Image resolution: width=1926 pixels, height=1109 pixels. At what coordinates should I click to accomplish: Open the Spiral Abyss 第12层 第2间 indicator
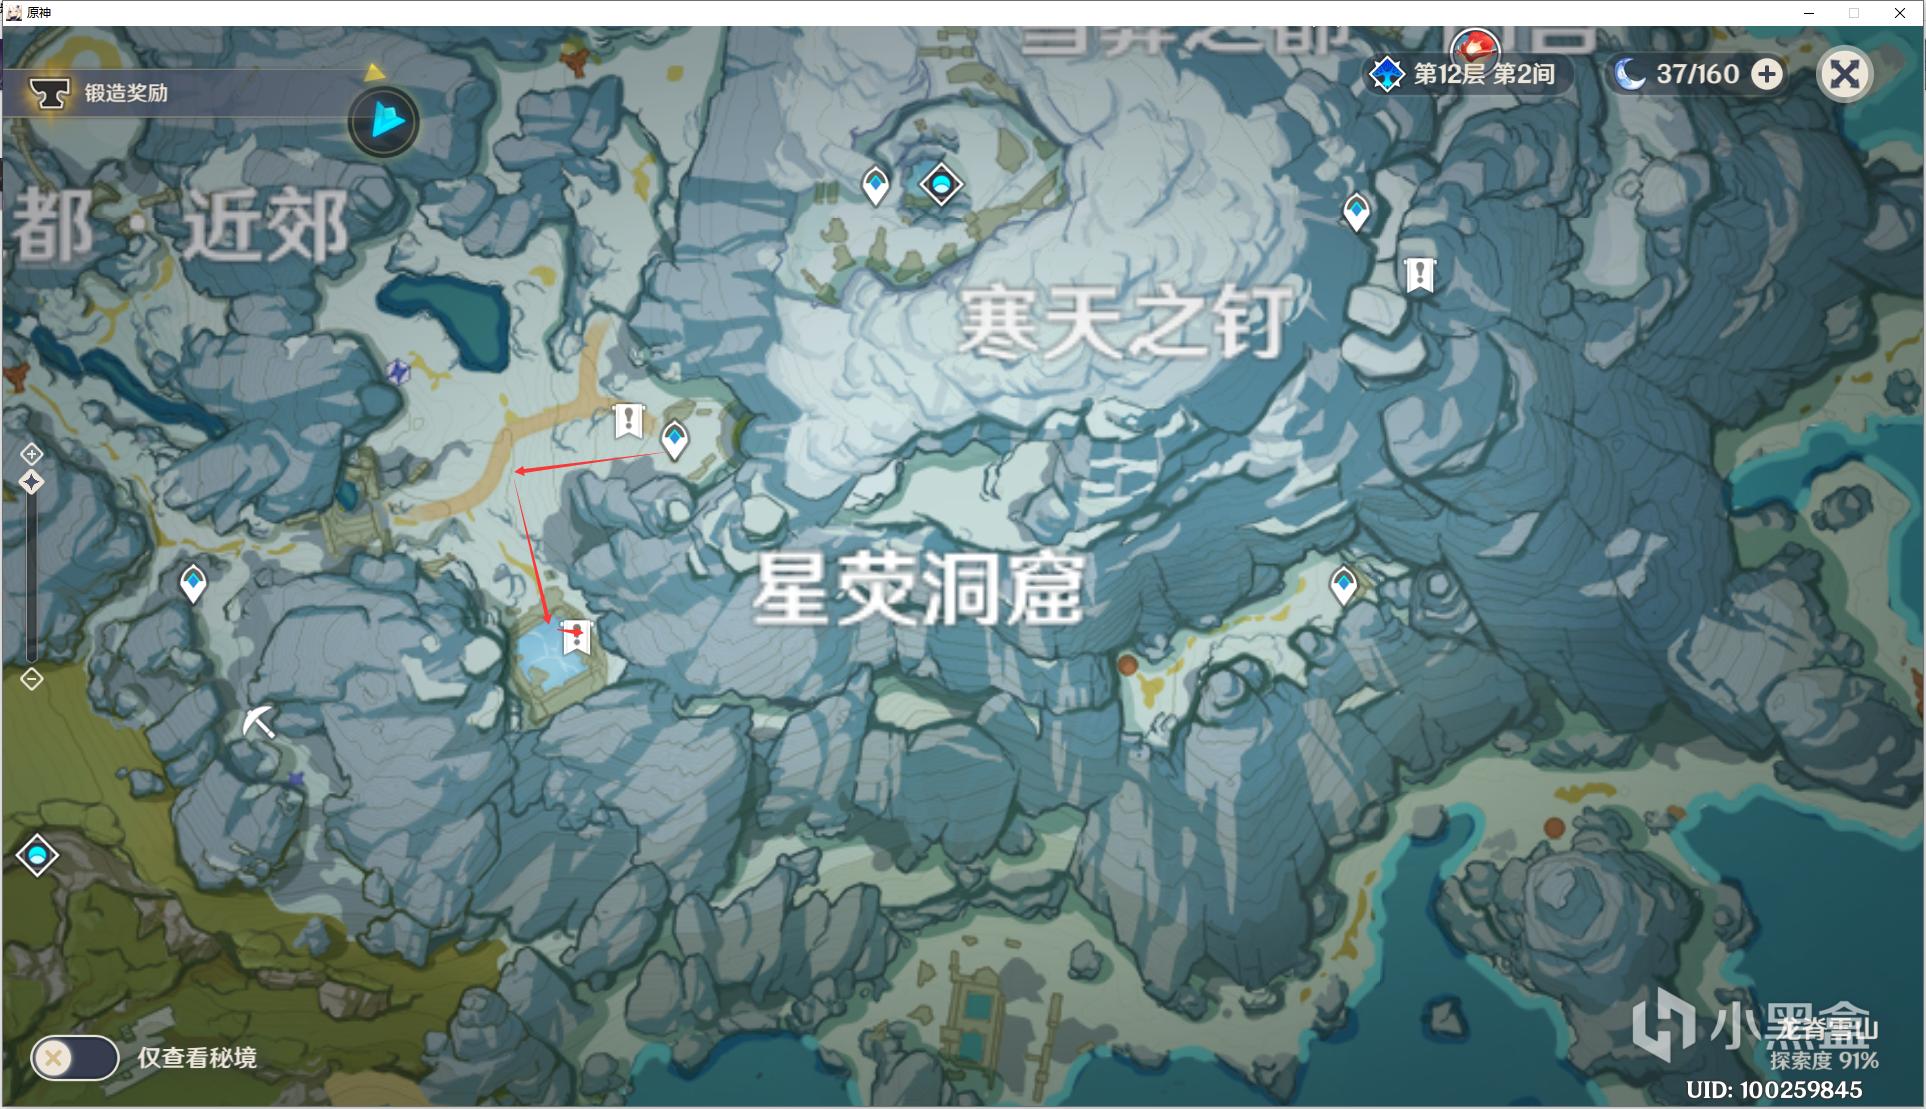coord(1469,74)
